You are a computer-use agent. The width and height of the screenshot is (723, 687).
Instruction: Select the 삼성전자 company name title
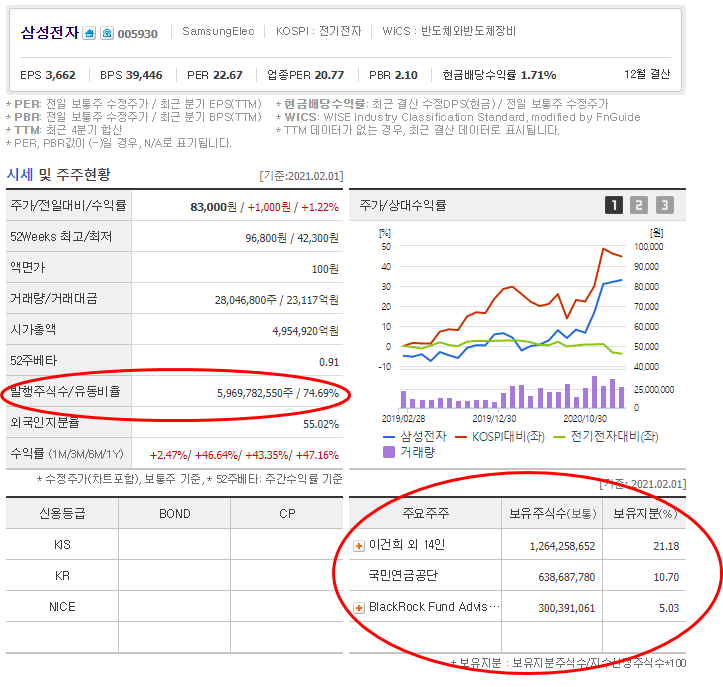50,33
